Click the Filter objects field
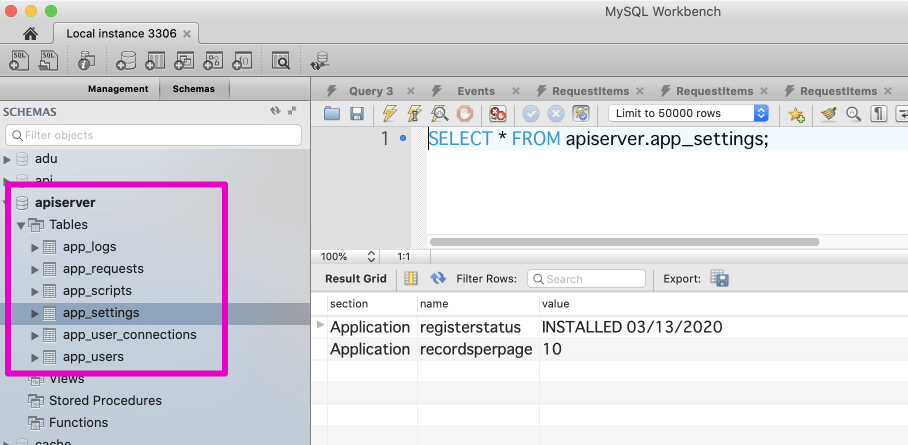Image resolution: width=908 pixels, height=445 pixels. 153,135
